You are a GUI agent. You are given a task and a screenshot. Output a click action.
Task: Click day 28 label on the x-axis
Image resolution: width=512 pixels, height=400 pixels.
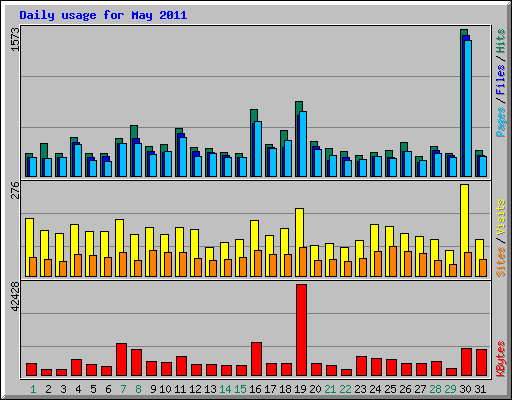tap(435, 389)
